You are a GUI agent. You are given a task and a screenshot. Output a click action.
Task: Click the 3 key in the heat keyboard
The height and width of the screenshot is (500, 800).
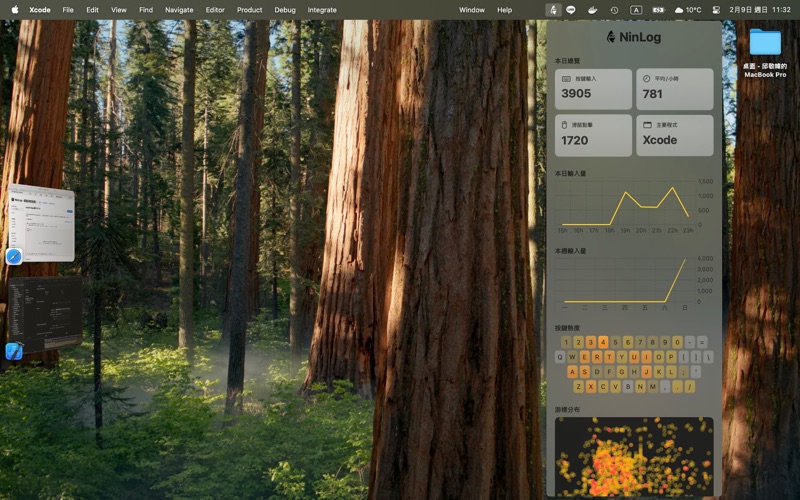[591, 342]
